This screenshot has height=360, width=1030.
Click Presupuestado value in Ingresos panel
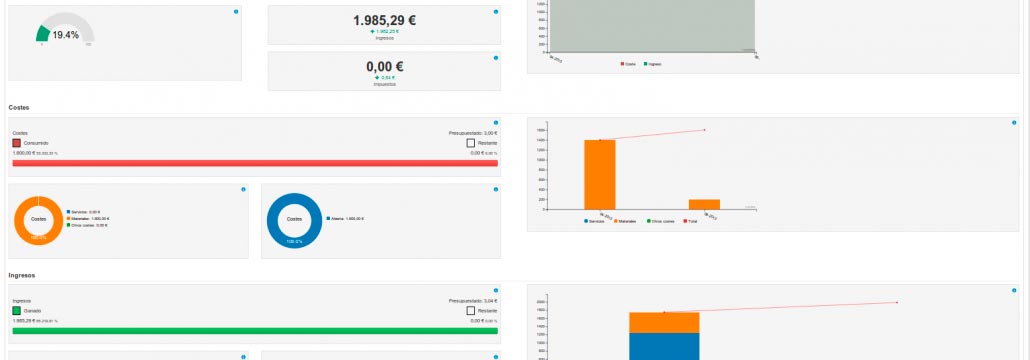[473, 300]
